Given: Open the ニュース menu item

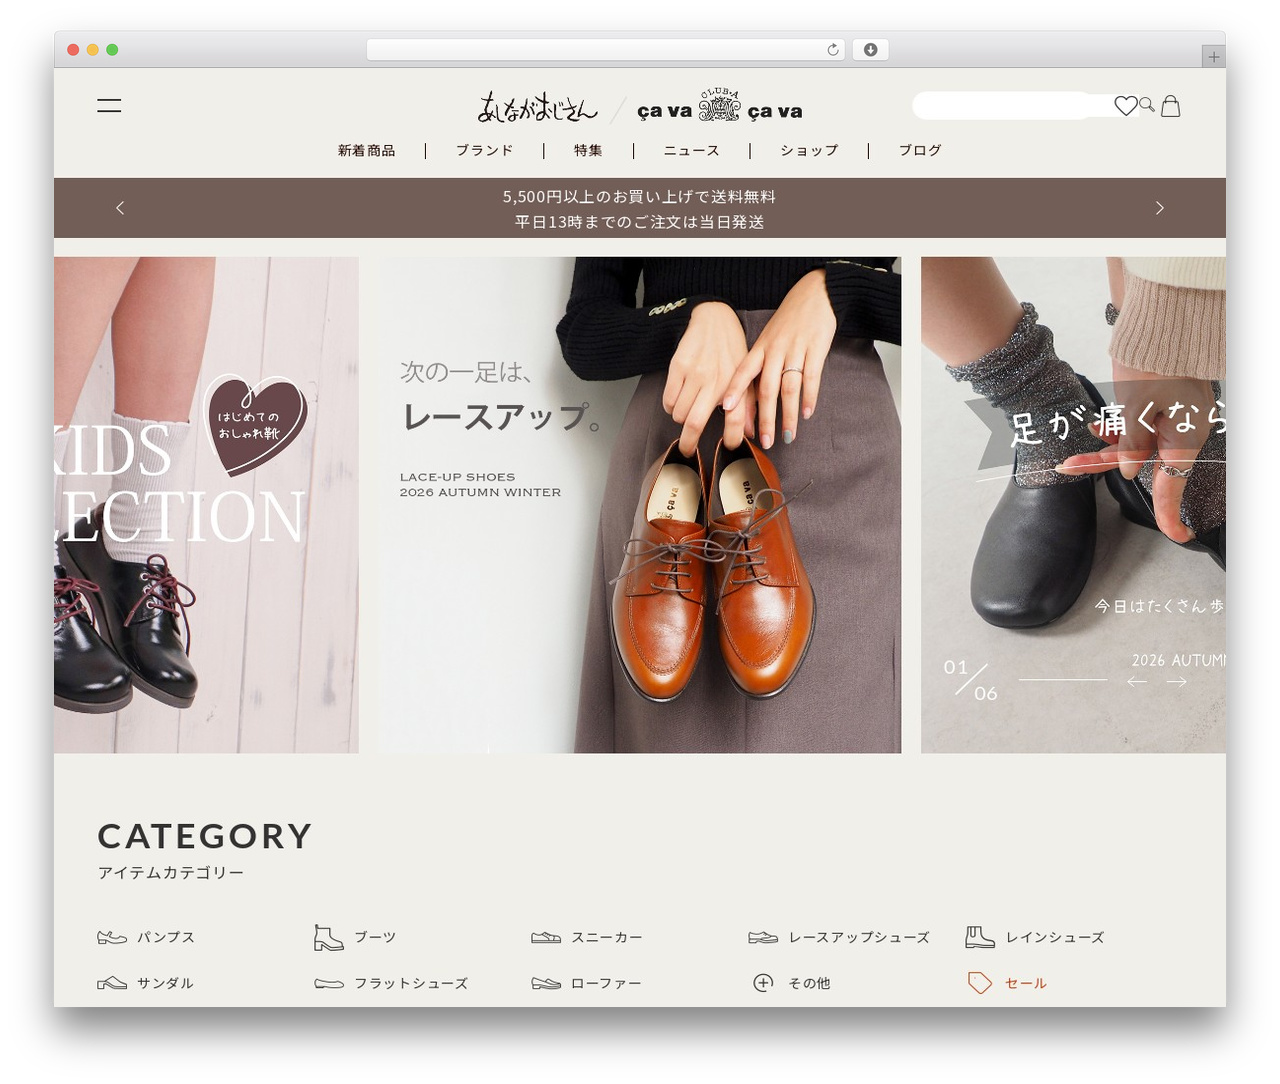Looking at the screenshot, I should [692, 150].
